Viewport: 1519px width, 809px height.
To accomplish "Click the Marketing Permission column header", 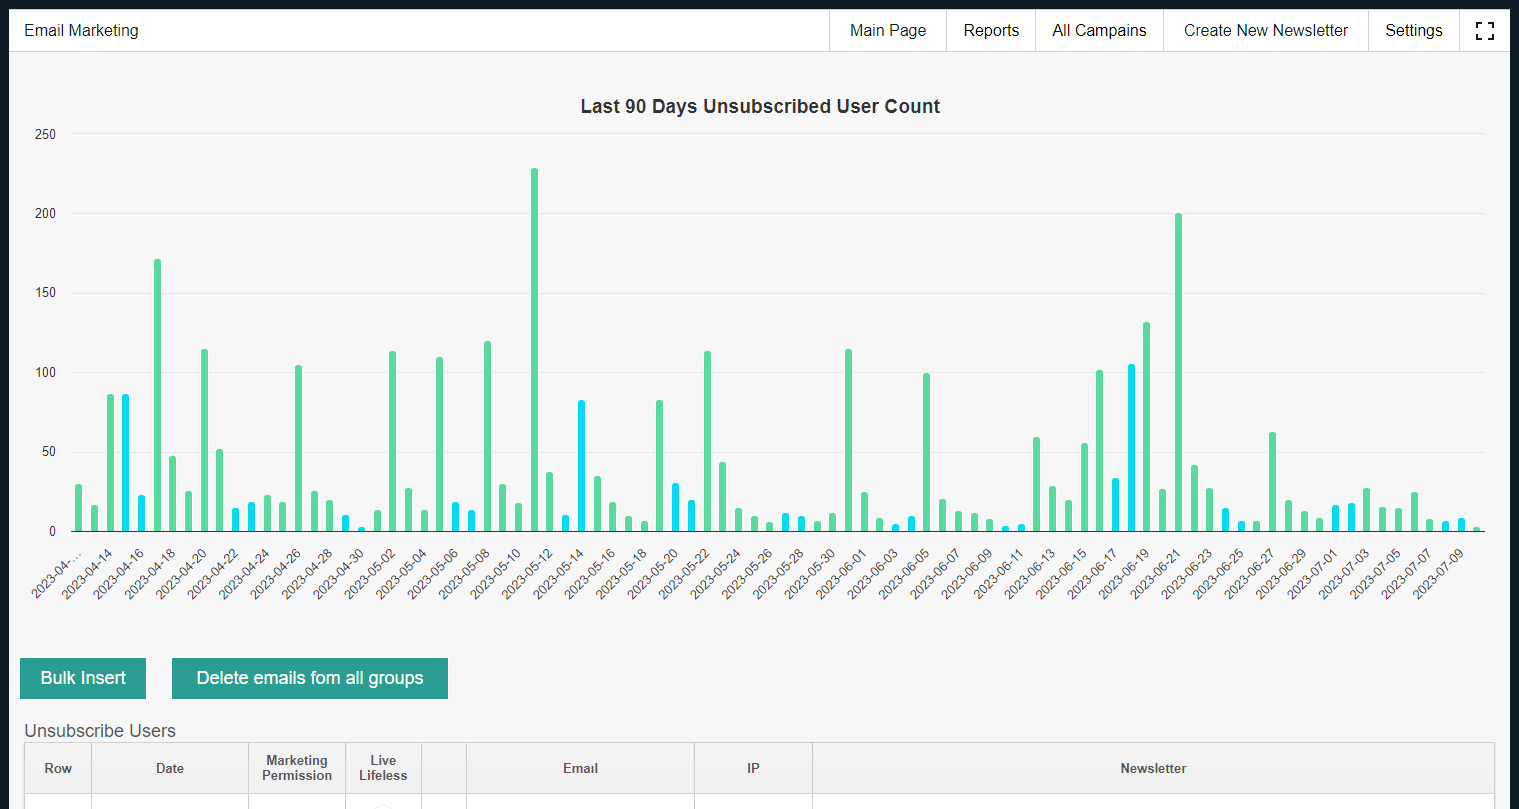I will point(297,768).
